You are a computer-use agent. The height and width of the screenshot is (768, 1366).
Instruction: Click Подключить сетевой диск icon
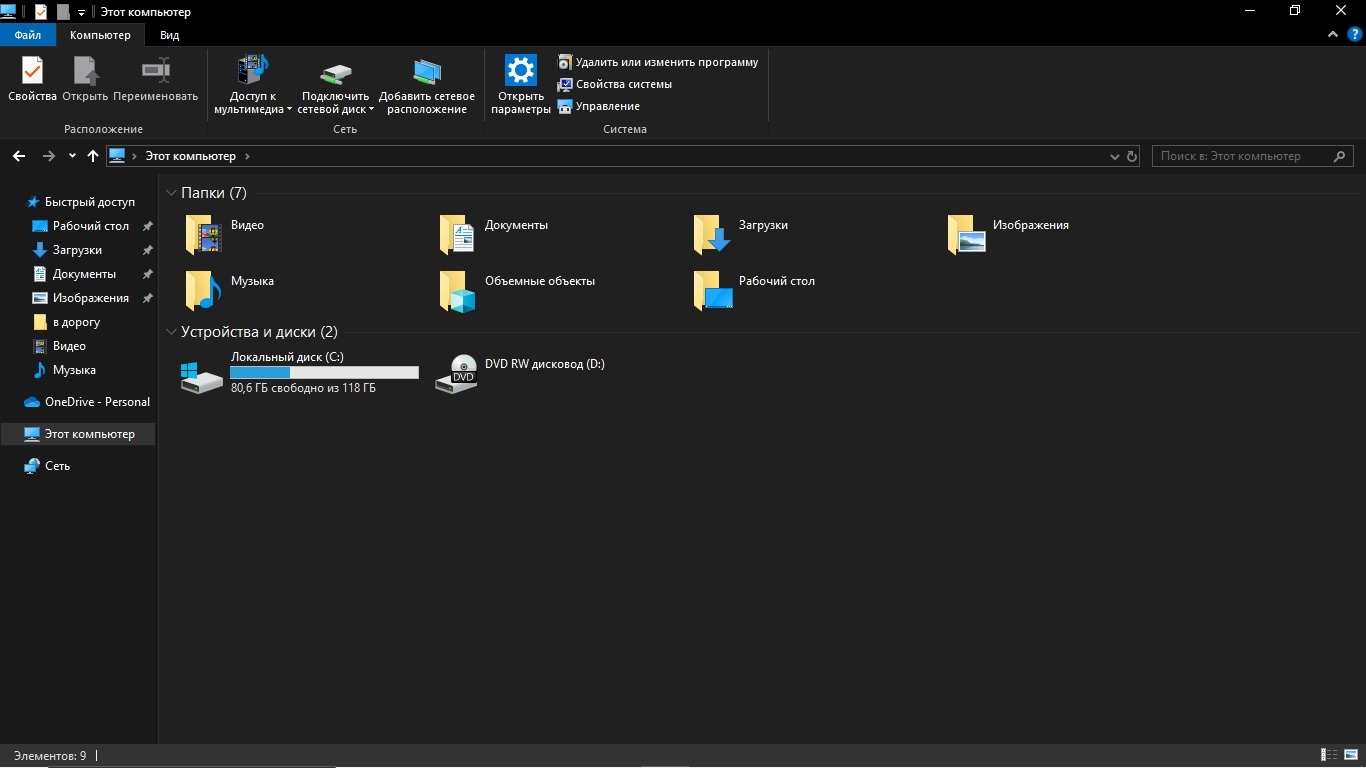pos(336,74)
